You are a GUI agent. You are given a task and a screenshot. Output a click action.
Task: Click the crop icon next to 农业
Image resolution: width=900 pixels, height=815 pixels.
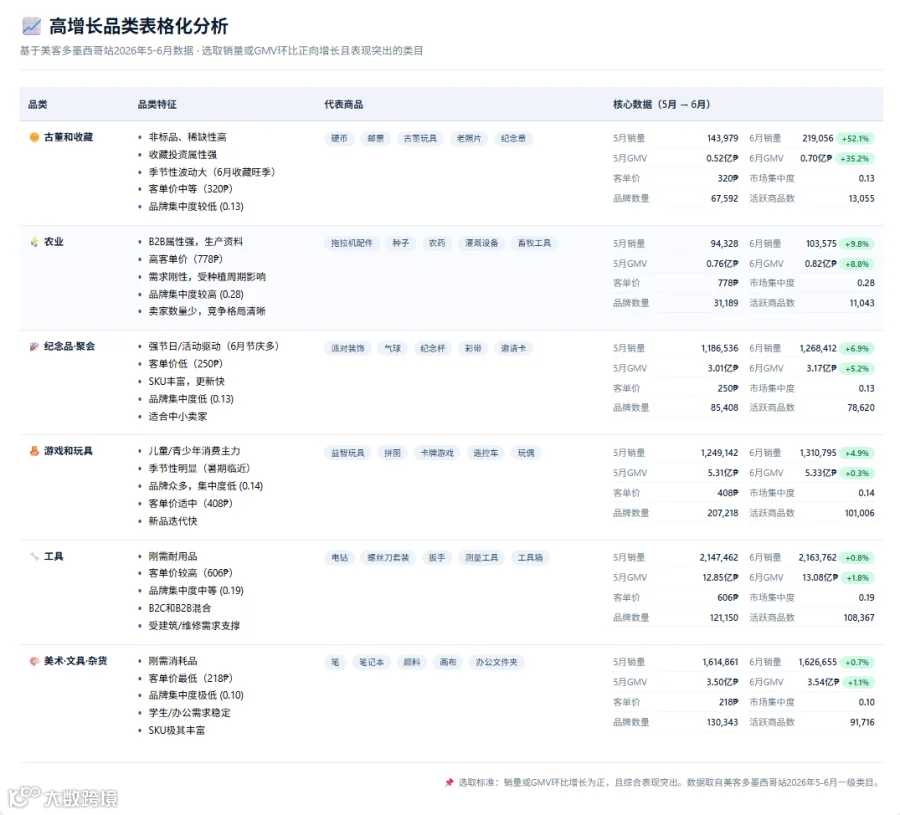[34, 242]
